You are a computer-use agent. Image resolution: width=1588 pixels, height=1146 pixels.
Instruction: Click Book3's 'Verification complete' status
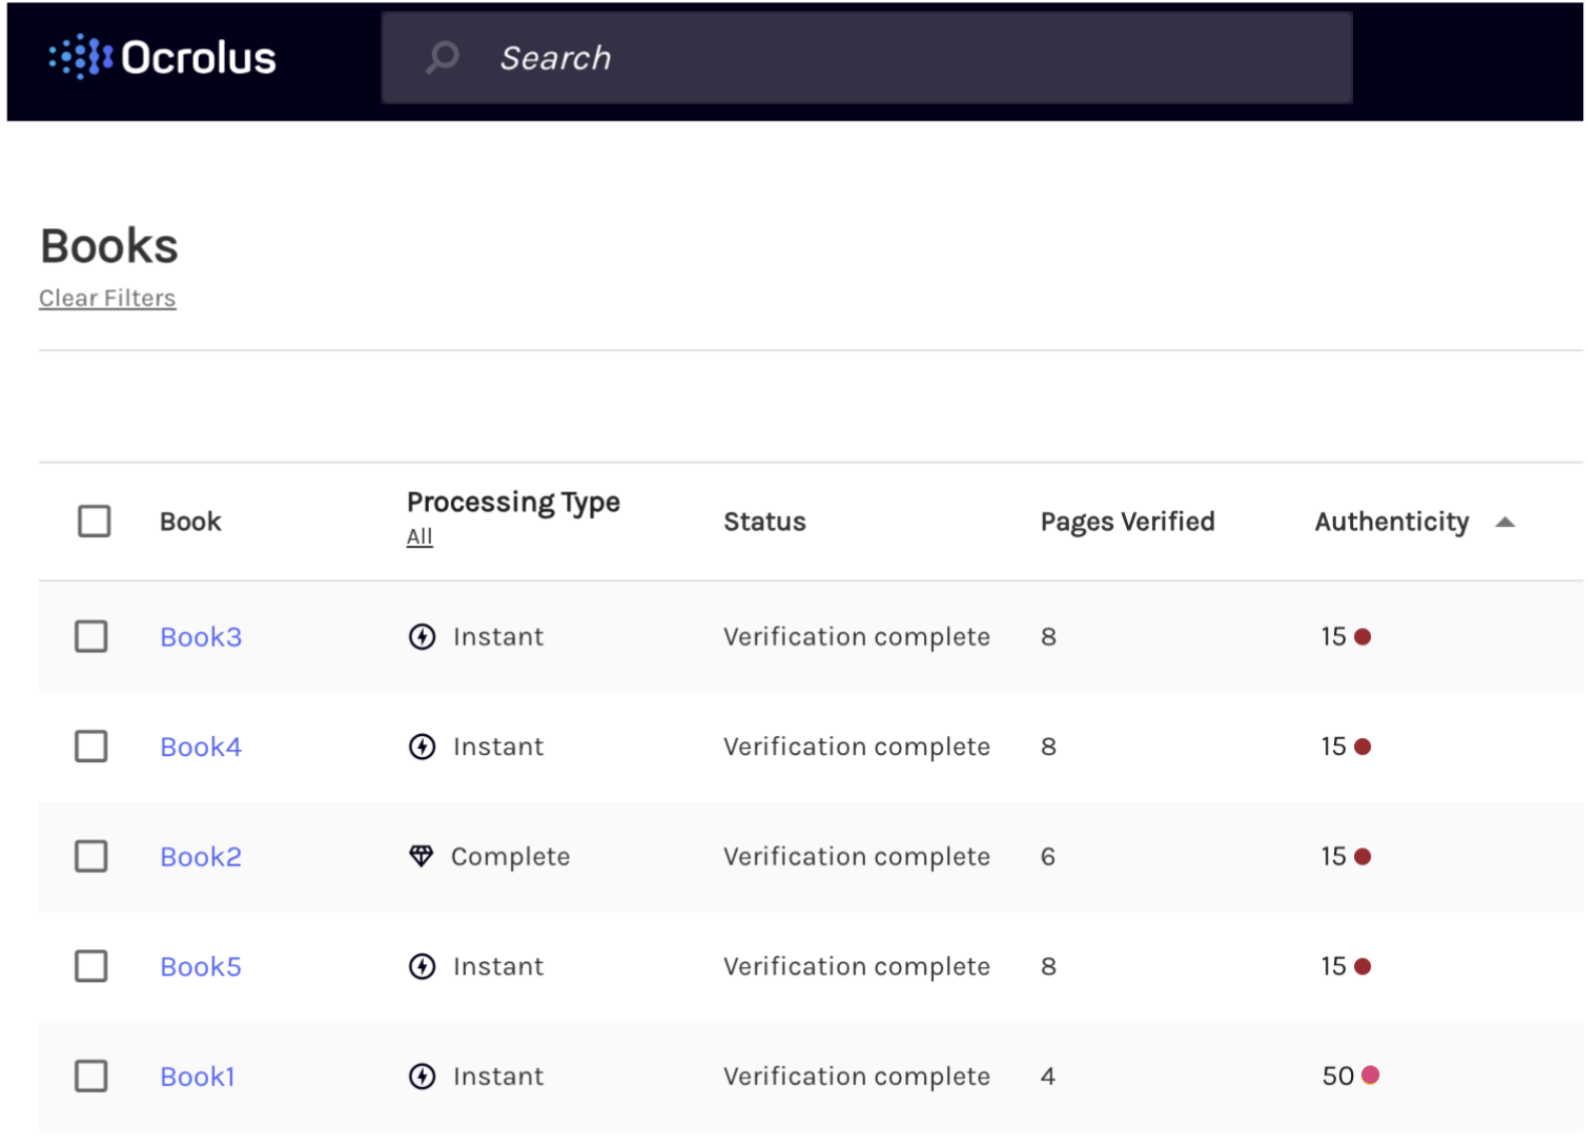coord(856,637)
